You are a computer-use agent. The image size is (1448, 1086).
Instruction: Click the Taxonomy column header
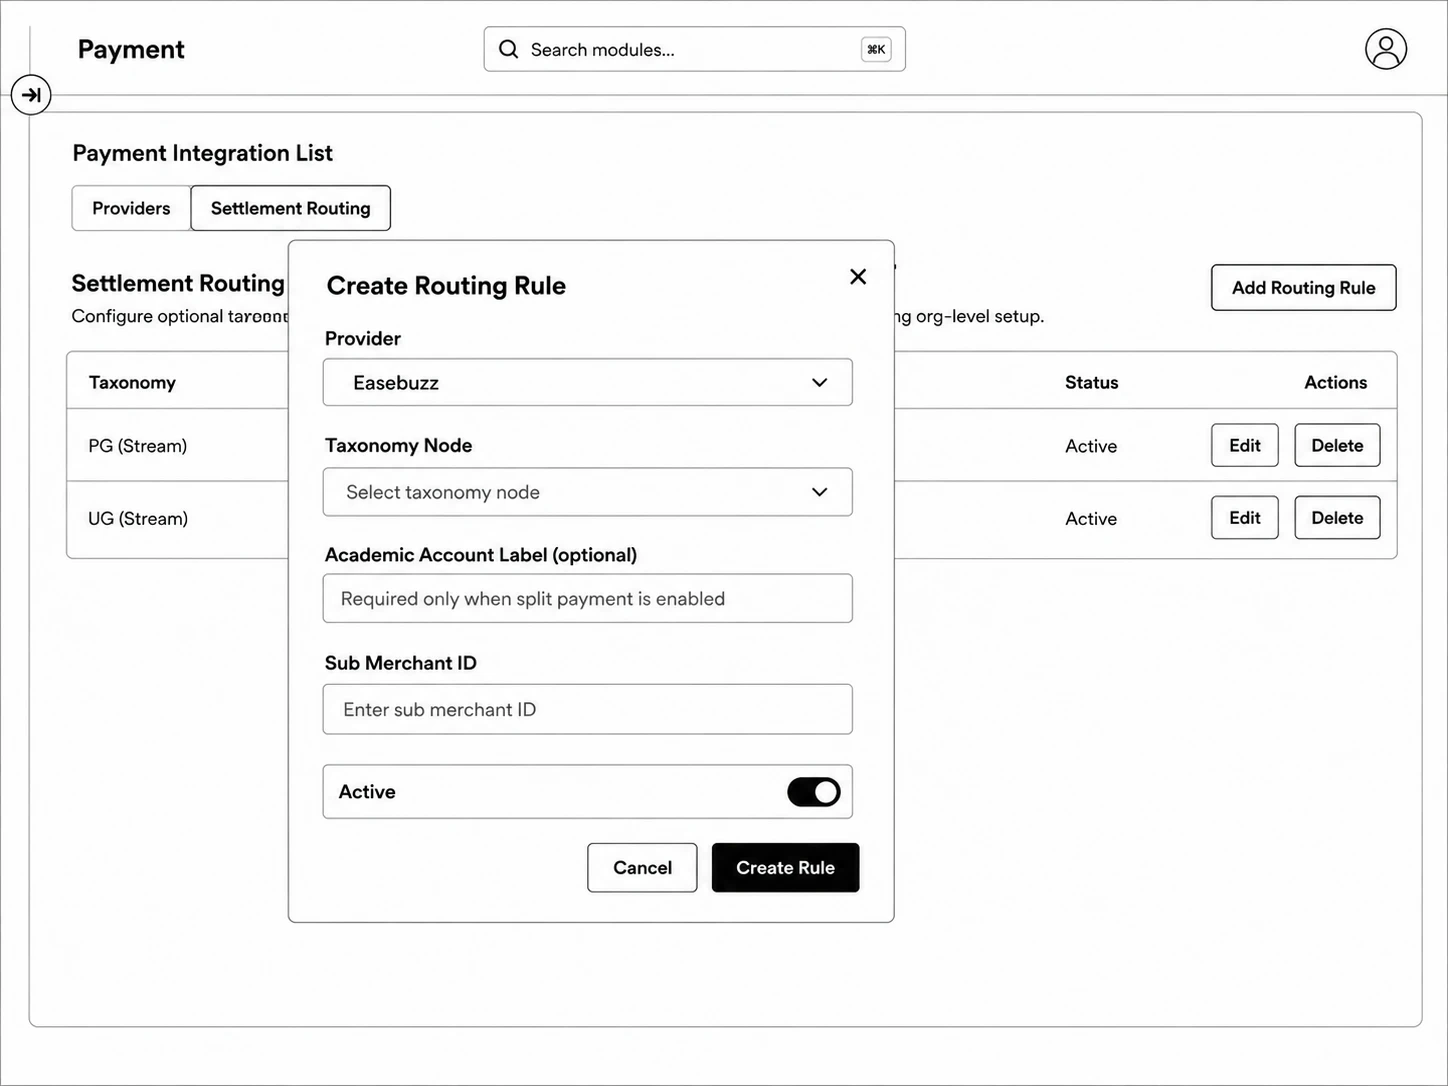pos(132,383)
